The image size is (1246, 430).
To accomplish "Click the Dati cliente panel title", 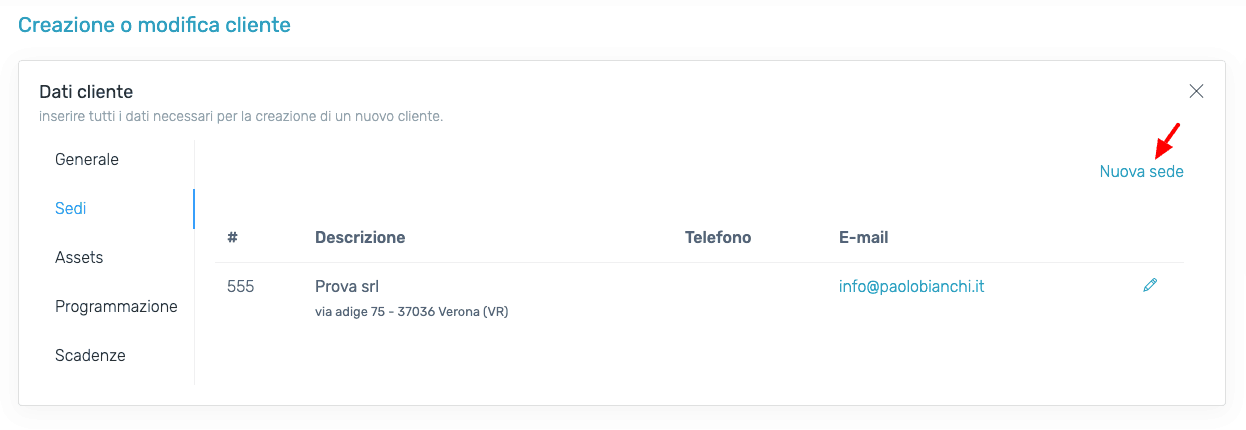I will pyautogui.click(x=86, y=92).
